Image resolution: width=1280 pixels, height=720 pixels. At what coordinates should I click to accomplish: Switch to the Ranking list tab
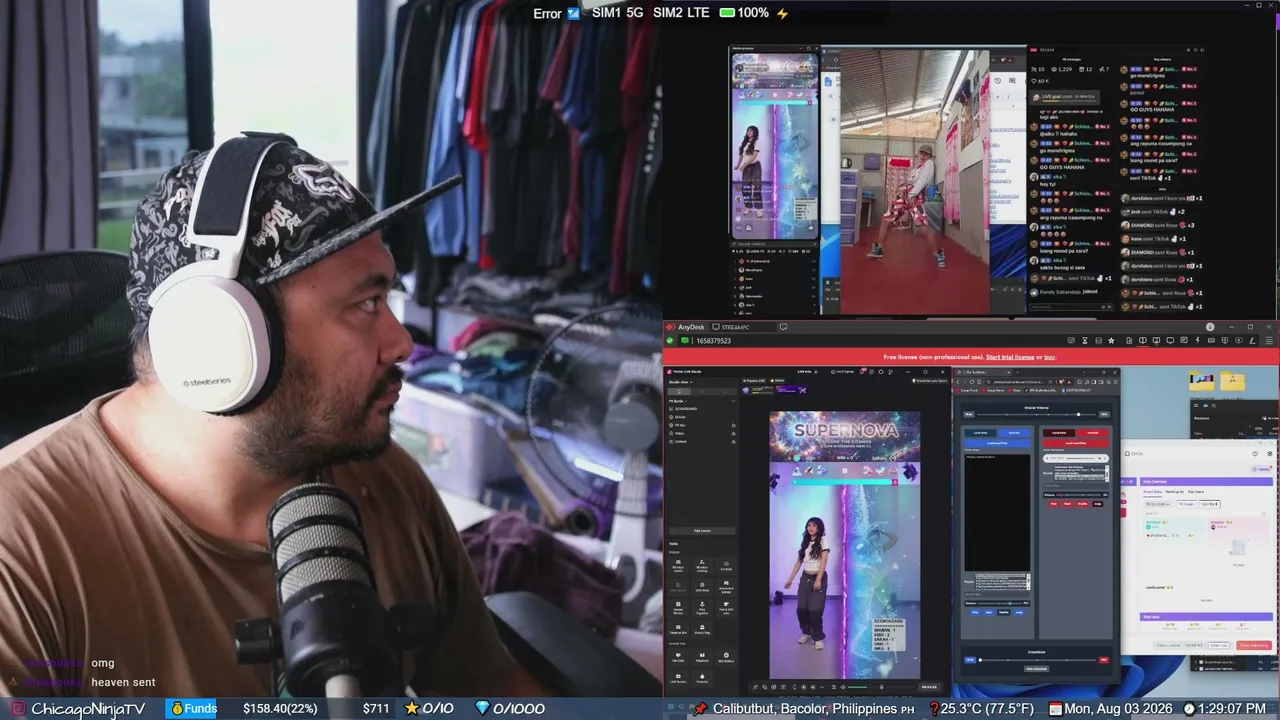coord(1174,491)
